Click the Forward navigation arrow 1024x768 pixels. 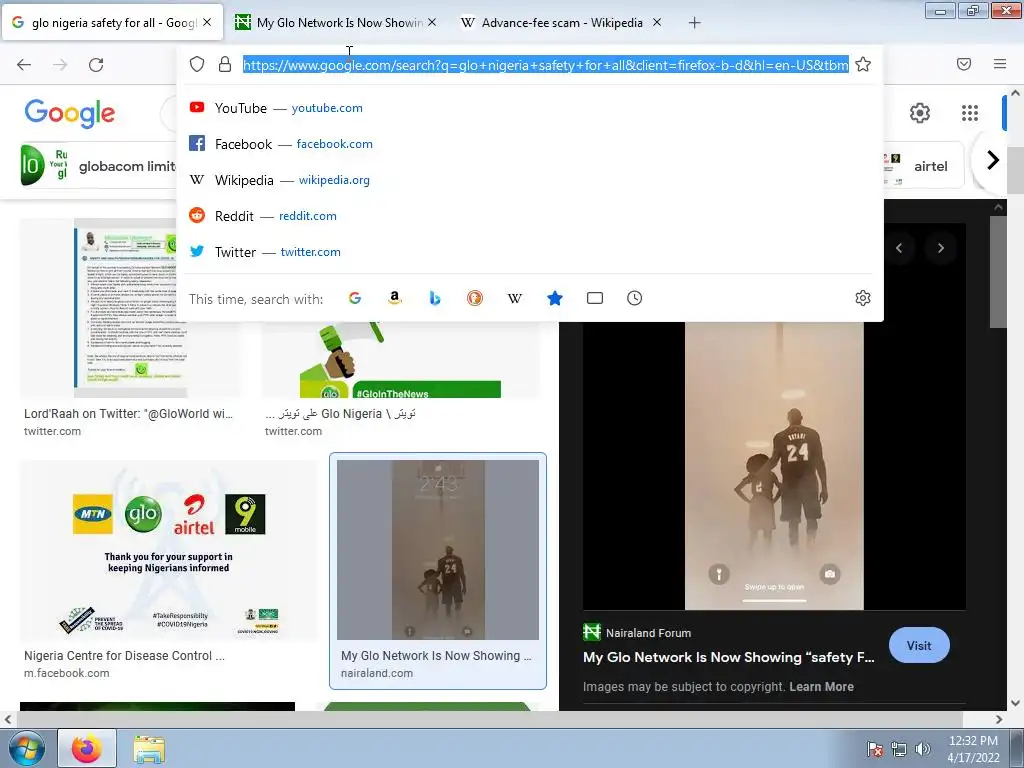click(60, 65)
